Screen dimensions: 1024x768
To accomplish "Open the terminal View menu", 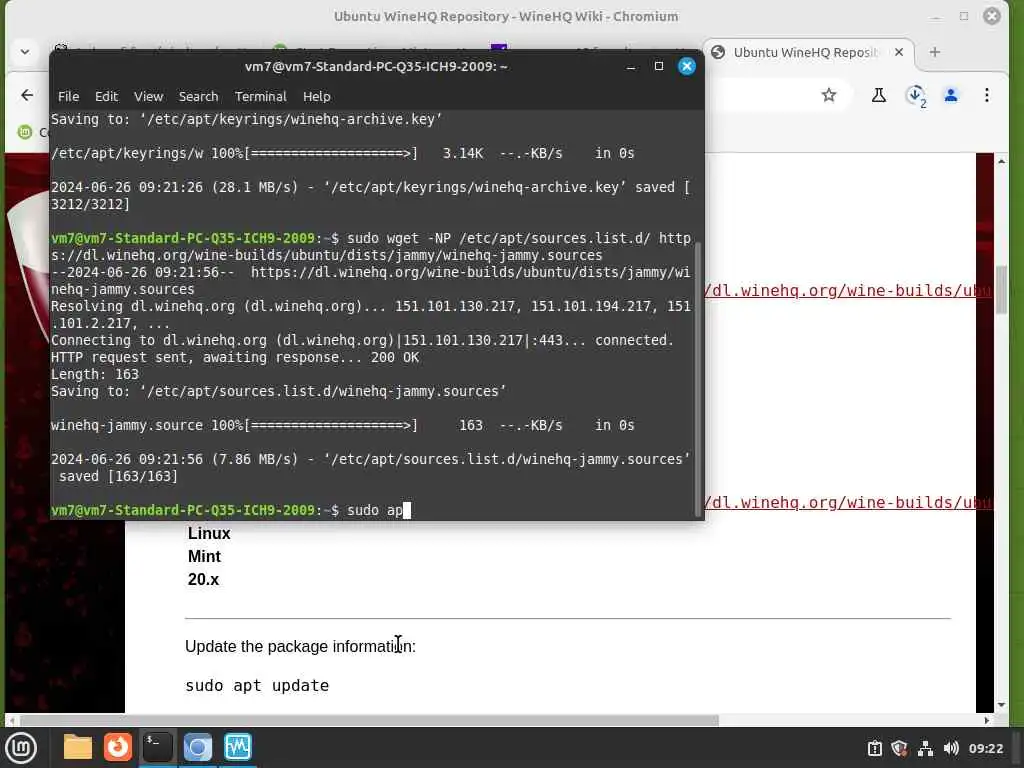I will [x=148, y=97].
